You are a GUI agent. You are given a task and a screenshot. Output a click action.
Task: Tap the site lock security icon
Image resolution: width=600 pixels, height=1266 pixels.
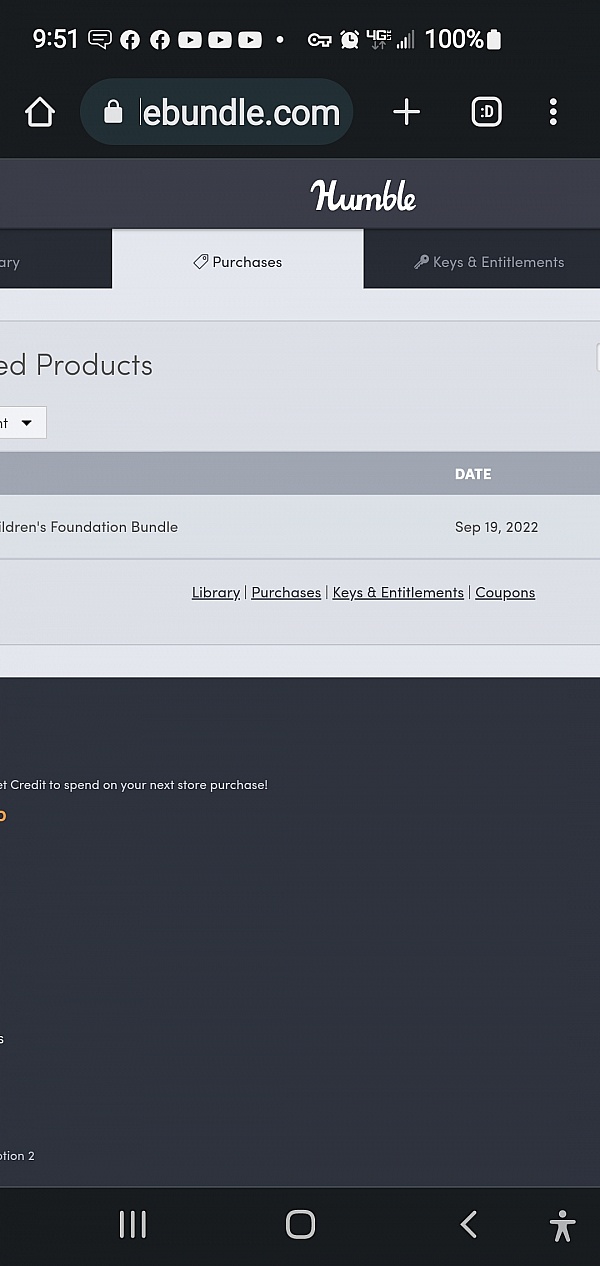coord(113,112)
